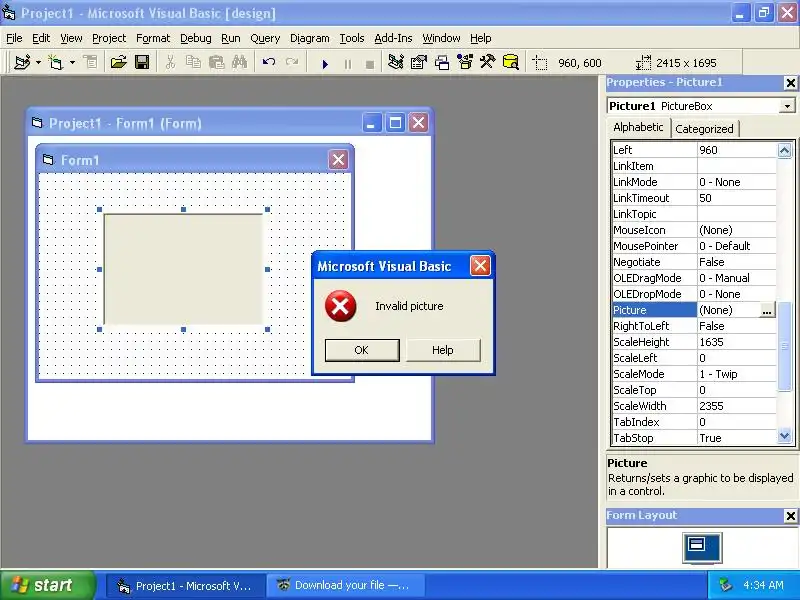Click Help in the Invalid picture dialog

(x=443, y=350)
